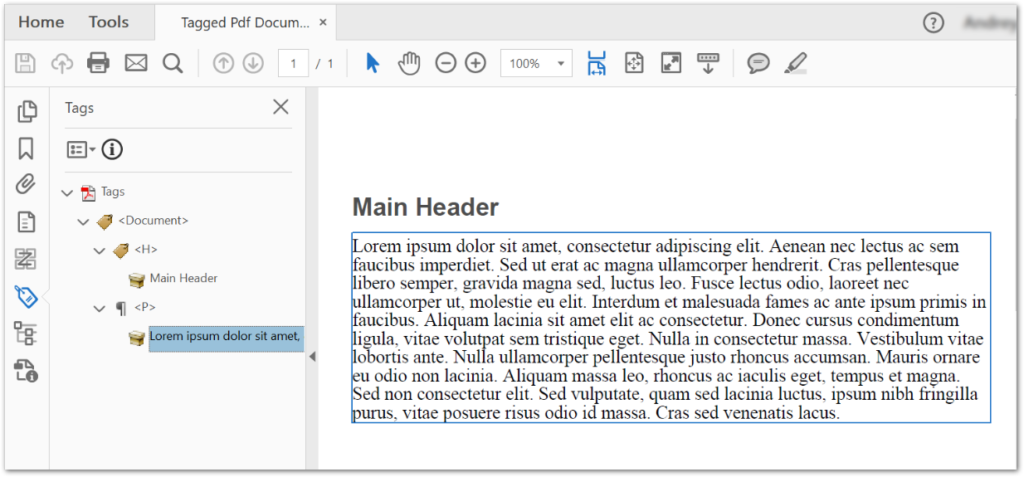Viewport: 1024px width, 477px height.
Task: Switch to the Tools tab
Action: [108, 22]
